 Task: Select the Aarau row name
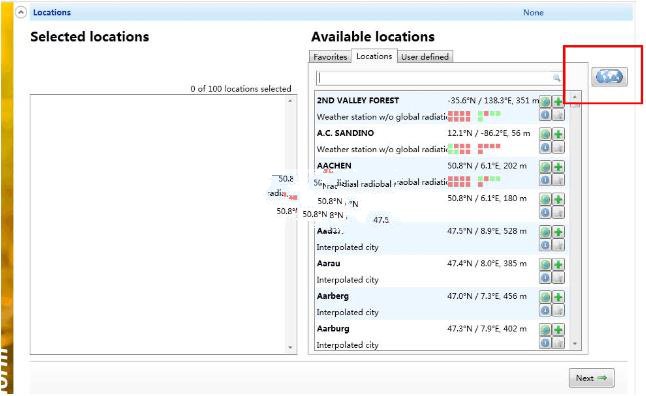328,263
